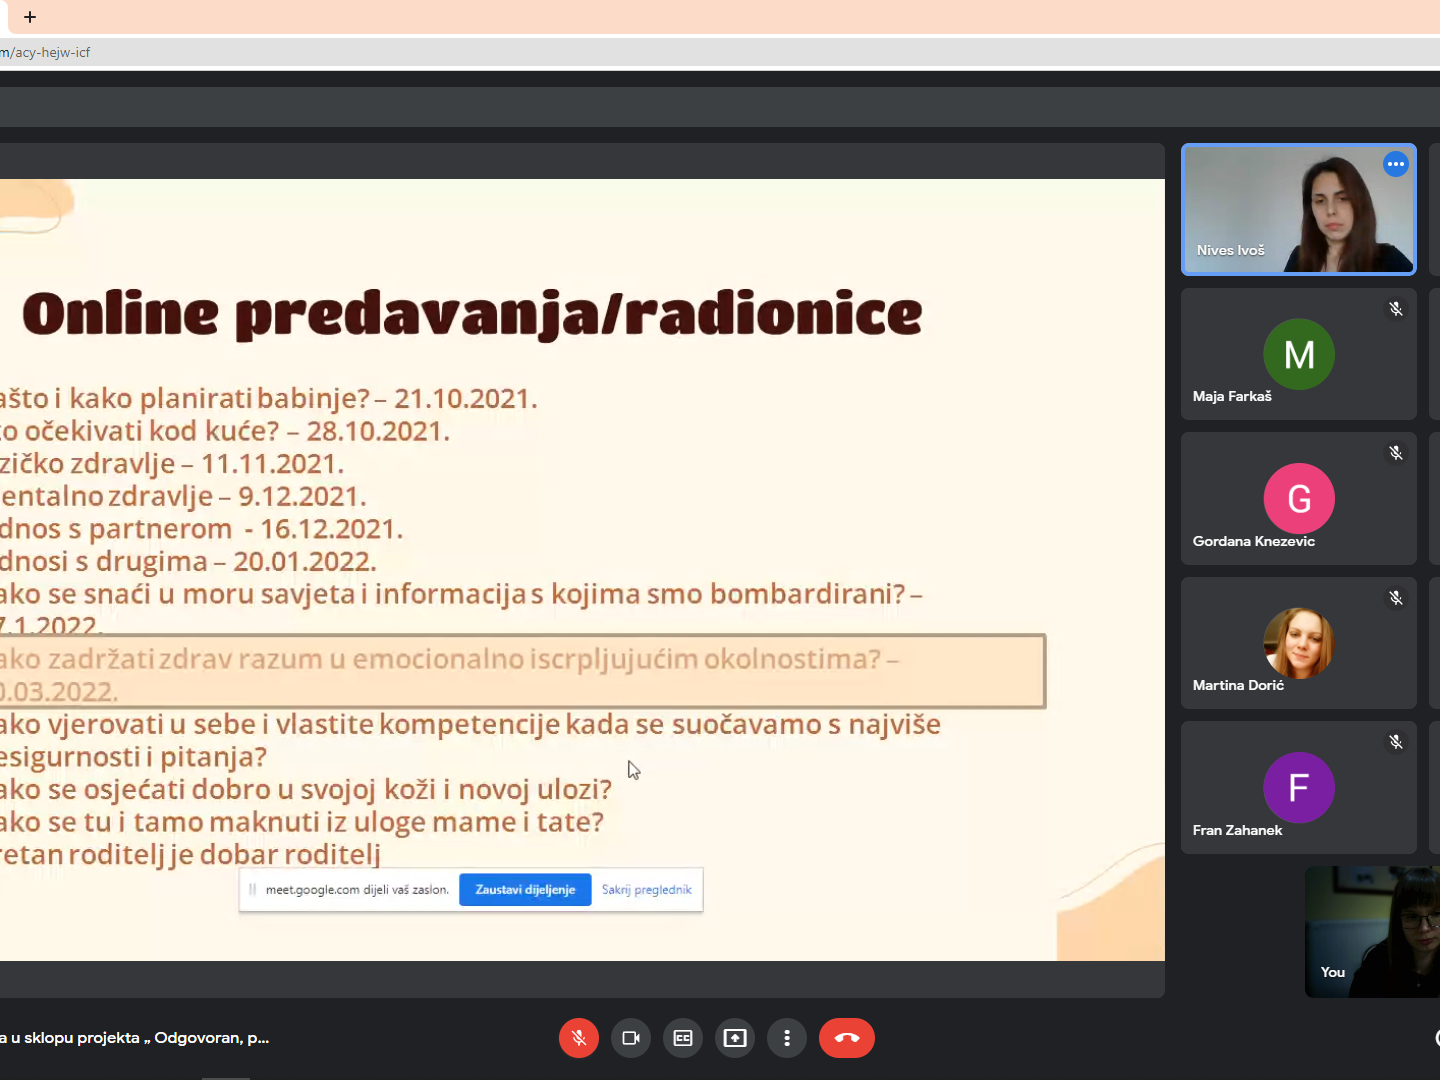The image size is (1440, 1080).
Task: Click muted mic icon on Maja Farkaš tile
Action: (1396, 309)
